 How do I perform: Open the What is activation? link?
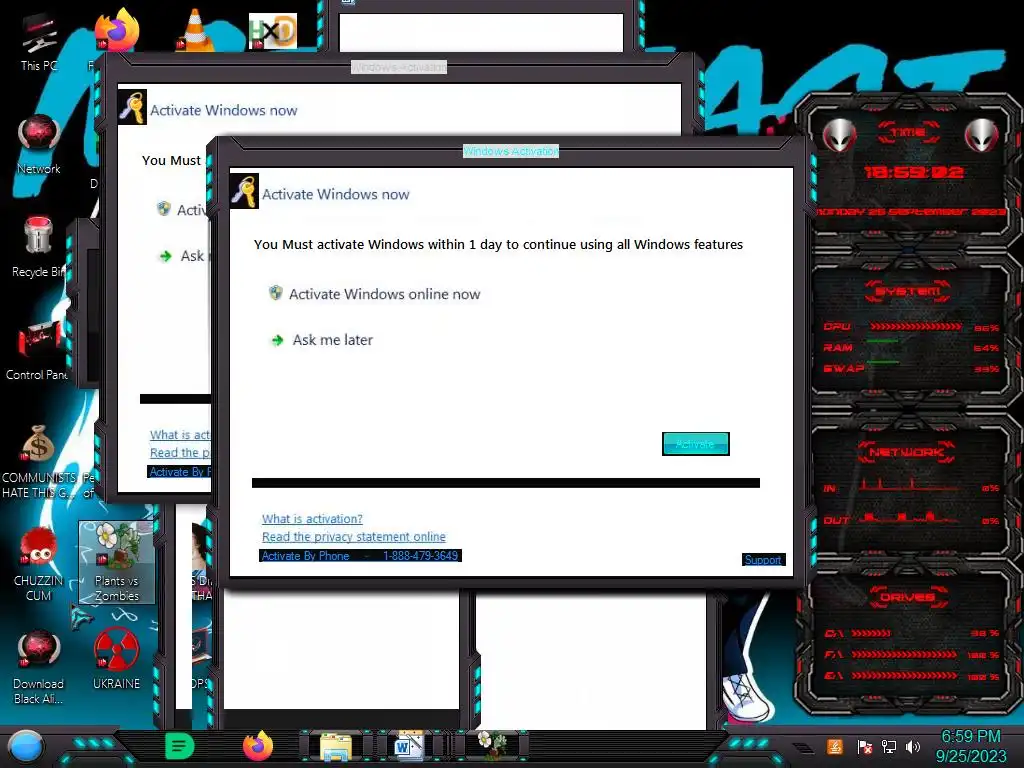click(312, 519)
